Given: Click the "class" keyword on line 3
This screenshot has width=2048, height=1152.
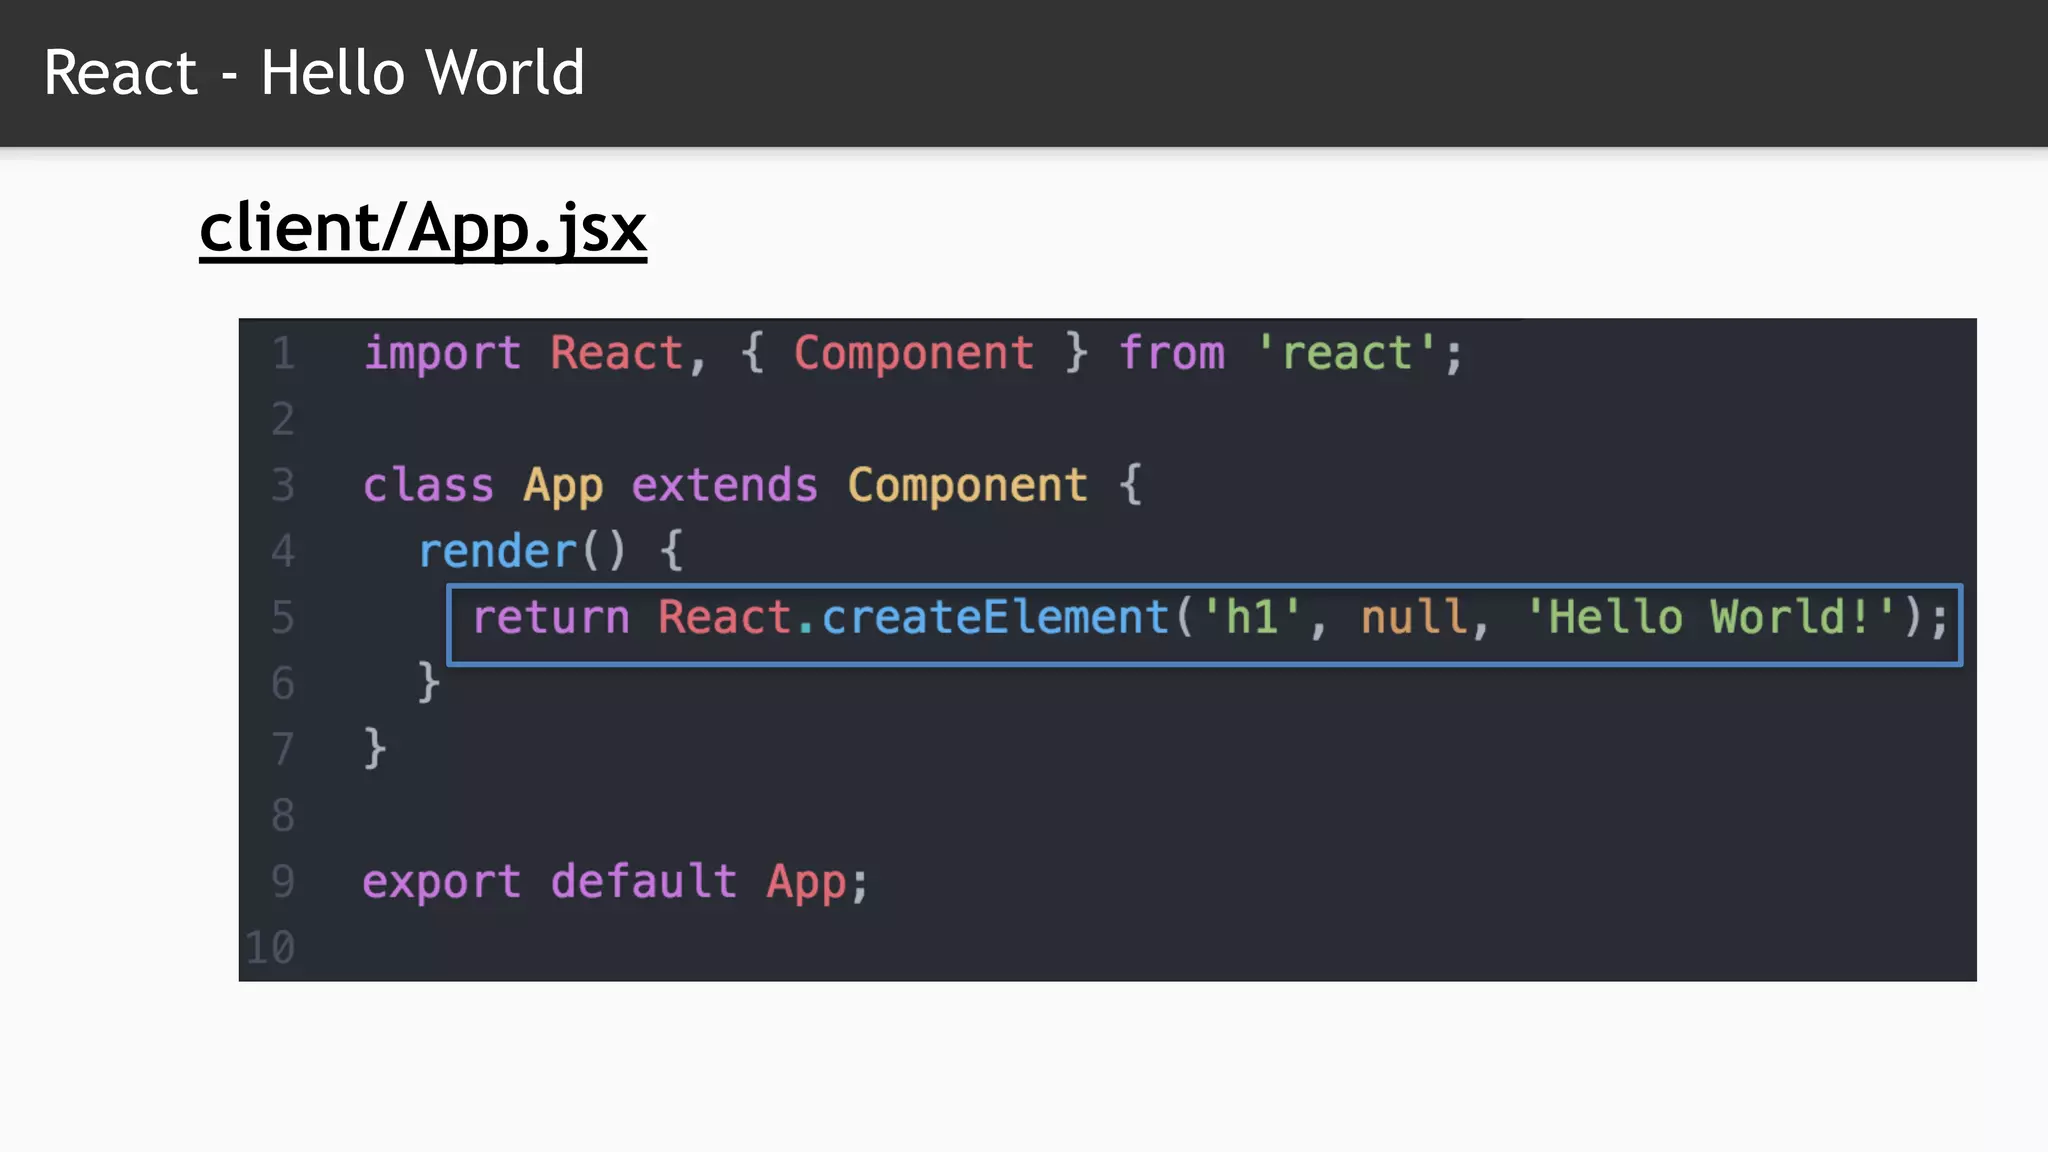Looking at the screenshot, I should click(x=429, y=486).
